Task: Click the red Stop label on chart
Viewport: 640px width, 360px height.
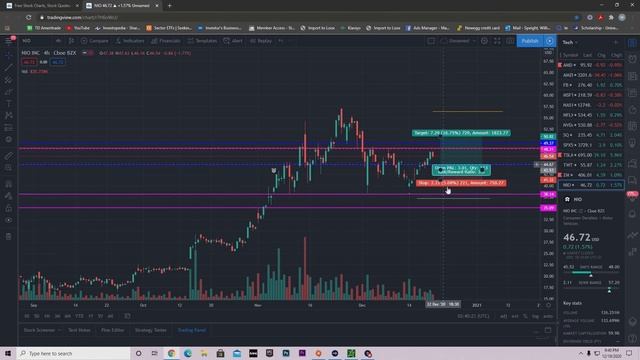Action: [461, 183]
